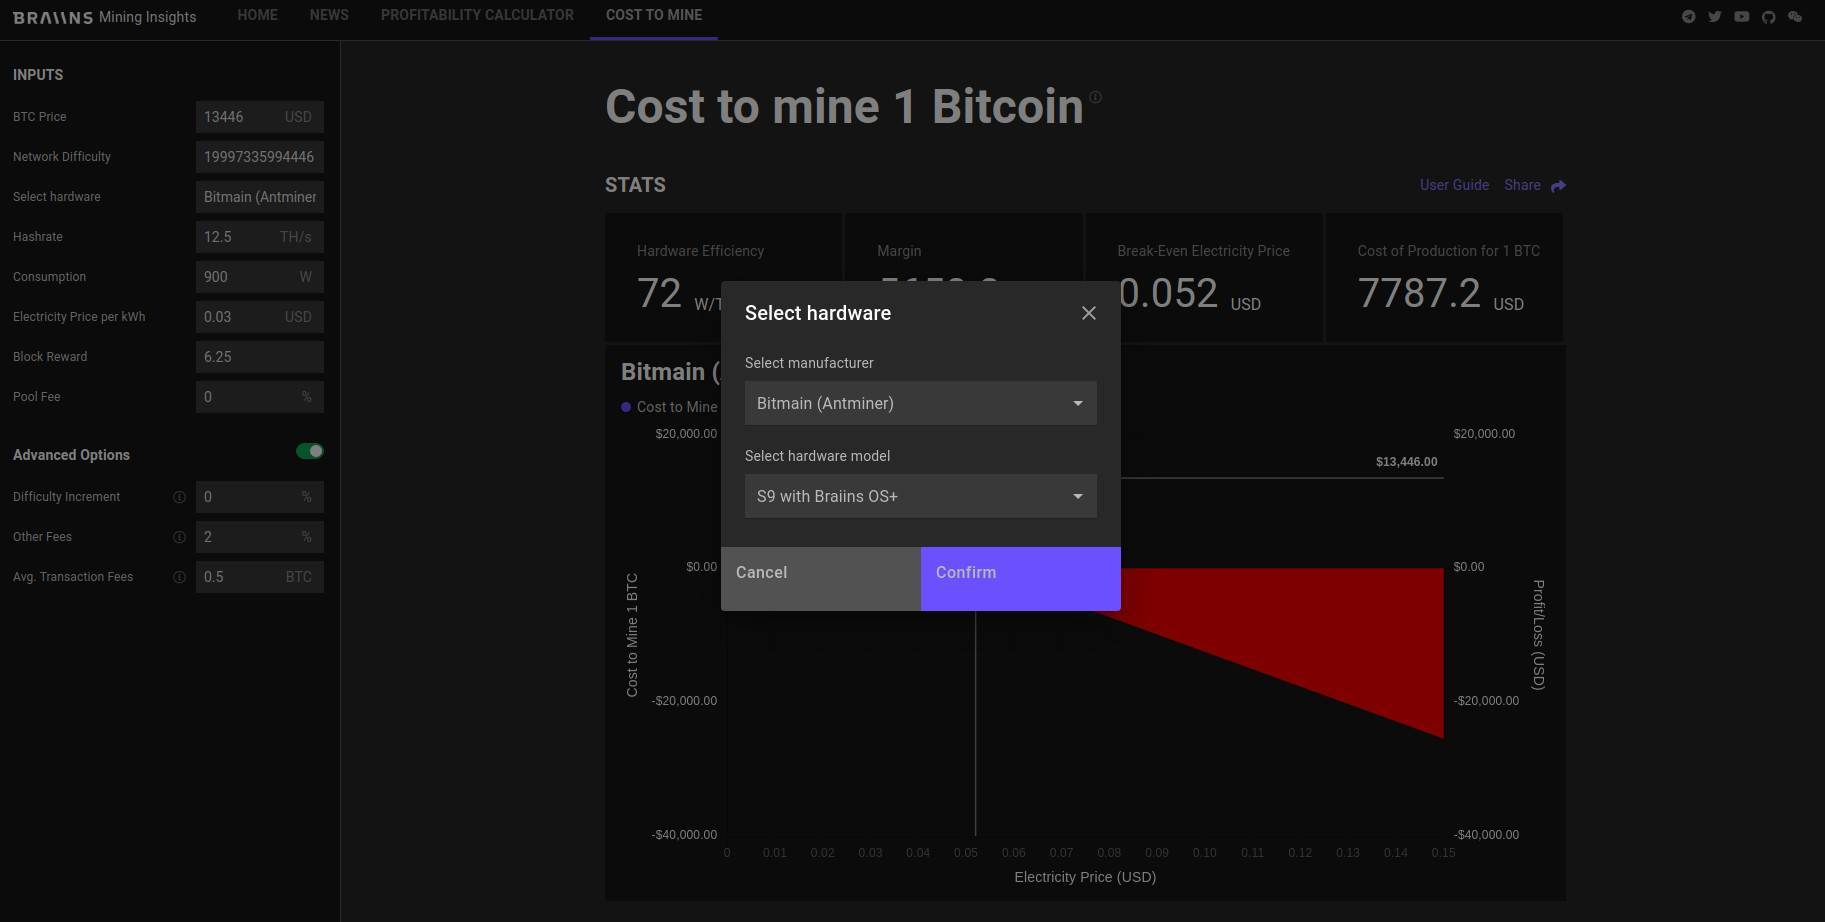Click the GitHub icon top right

[1769, 16]
